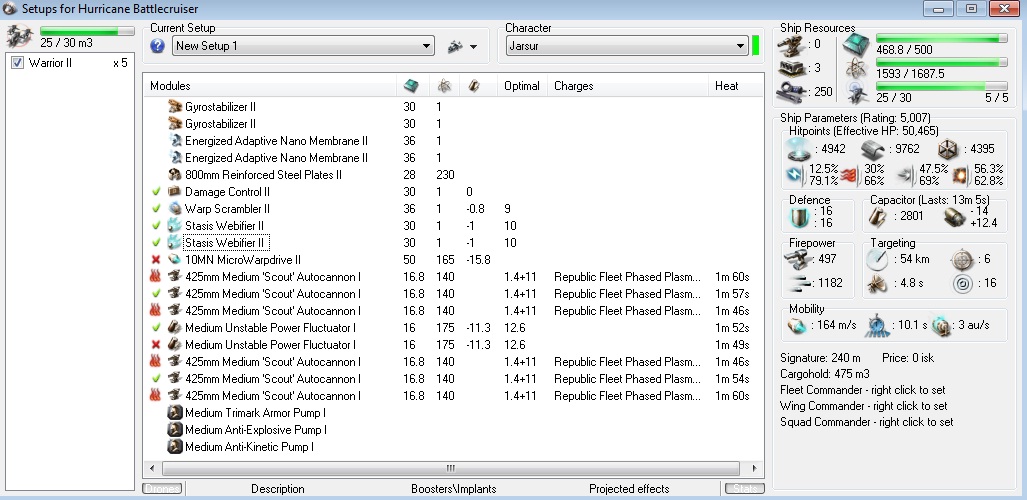Click the shield hitpoints icon showing 4942

798,149
